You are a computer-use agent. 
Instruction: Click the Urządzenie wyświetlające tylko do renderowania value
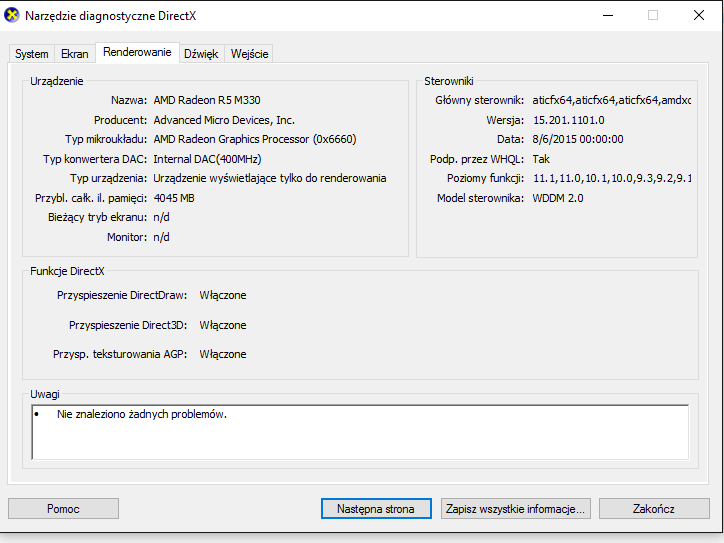[270, 179]
